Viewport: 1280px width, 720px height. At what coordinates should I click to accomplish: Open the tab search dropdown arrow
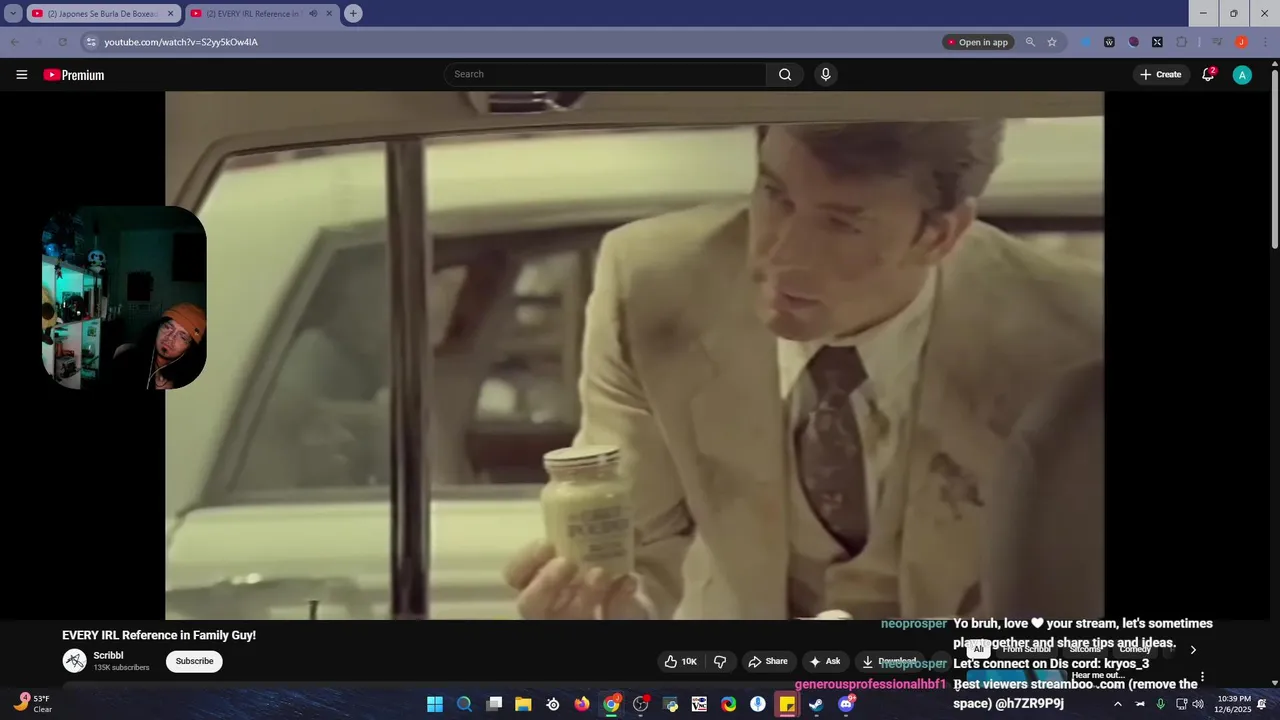point(13,14)
